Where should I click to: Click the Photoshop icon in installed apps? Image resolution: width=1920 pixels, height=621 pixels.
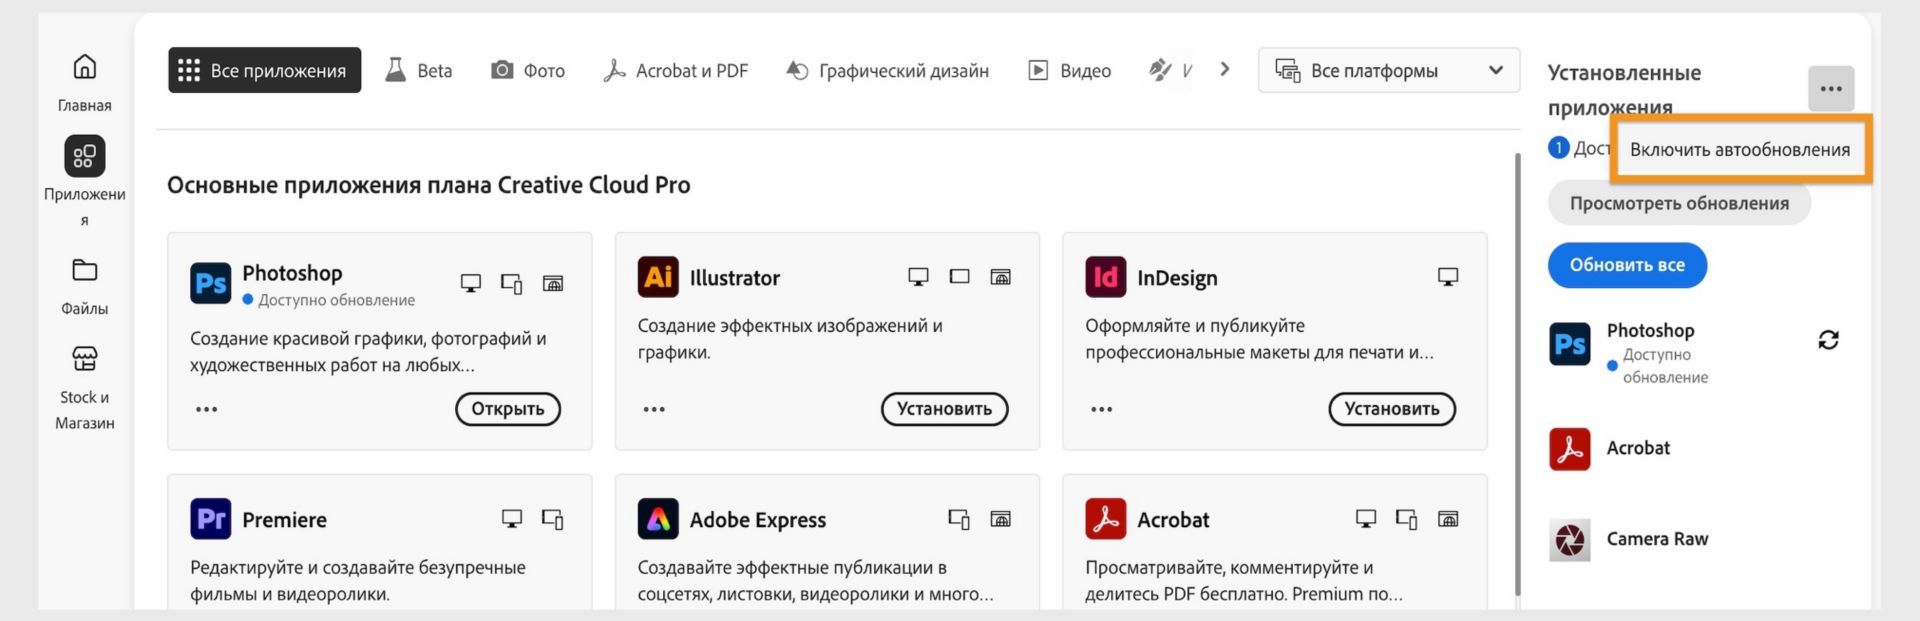[1569, 344]
